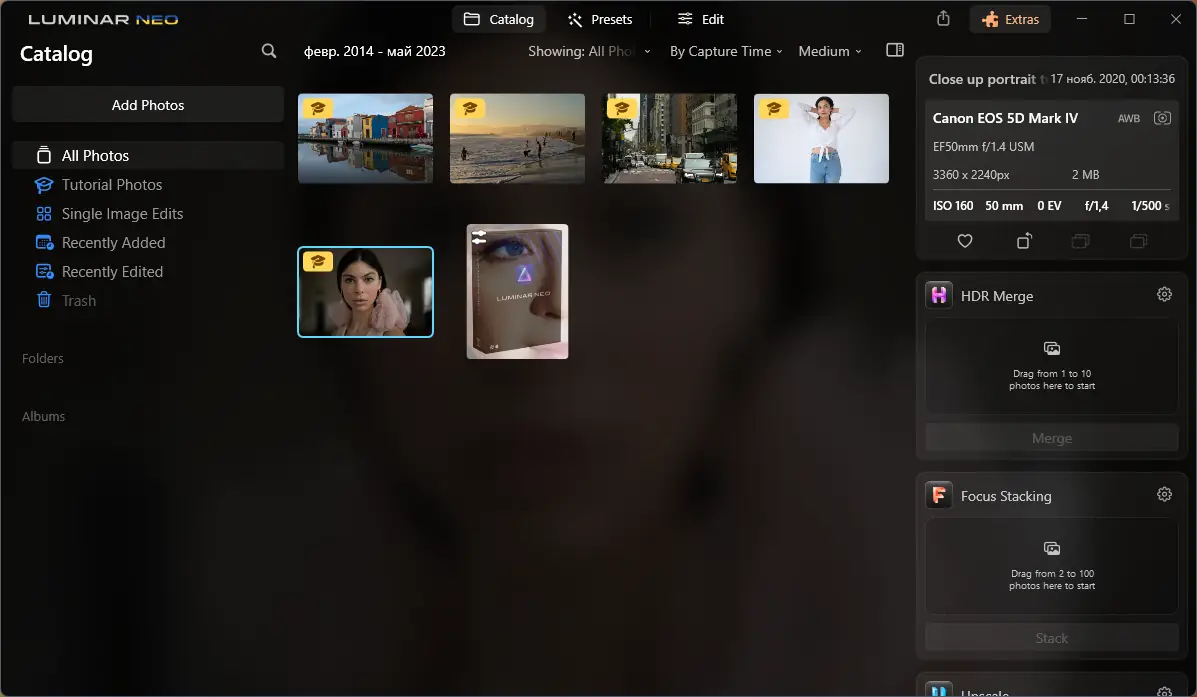Click the Albums section label
The height and width of the screenshot is (697, 1197).
44,417
